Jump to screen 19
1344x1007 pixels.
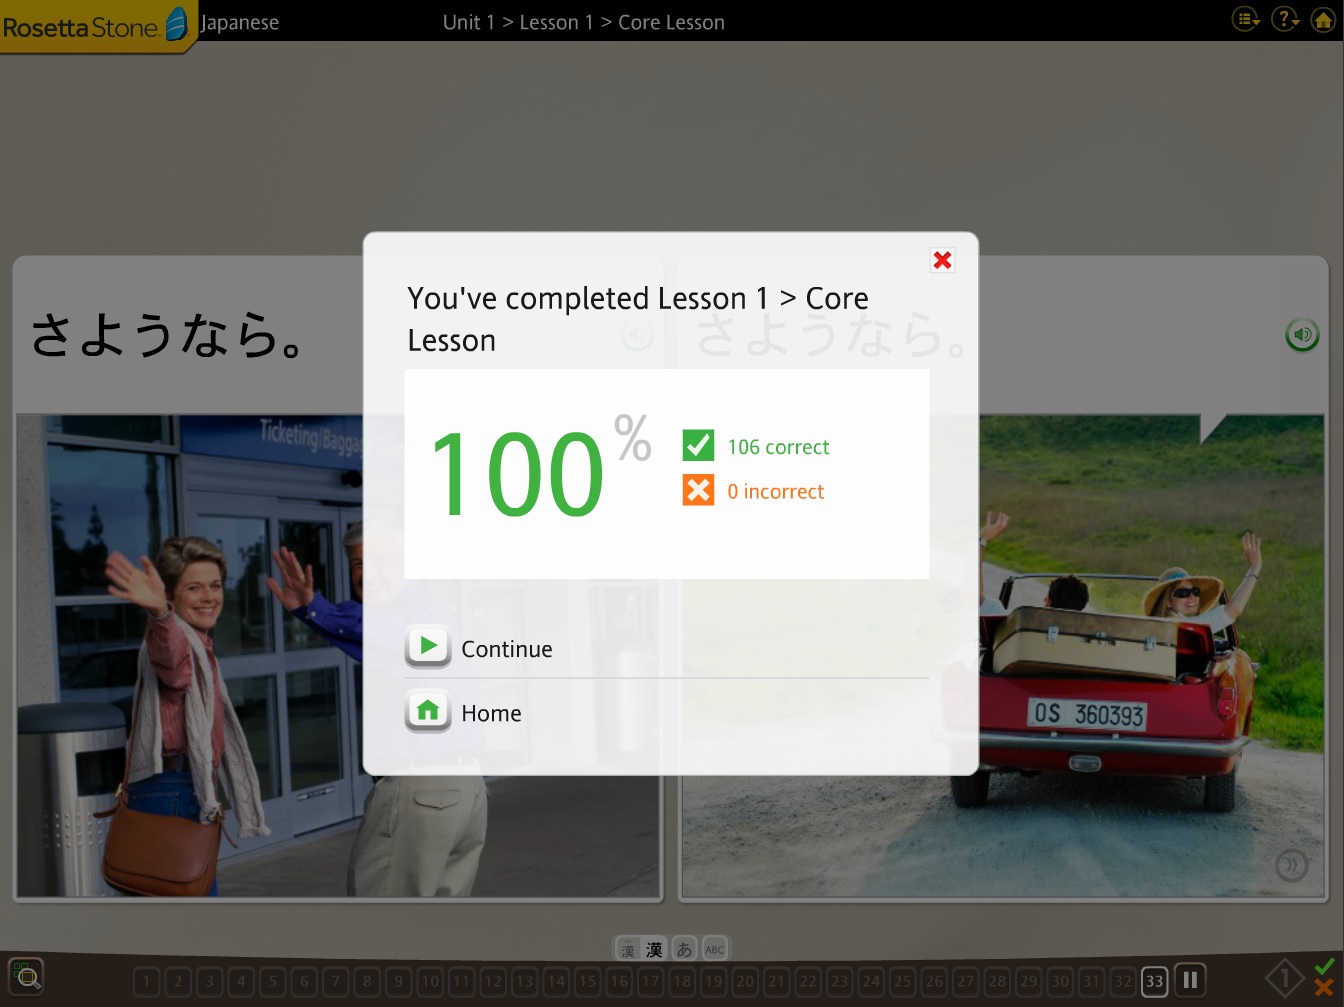713,981
